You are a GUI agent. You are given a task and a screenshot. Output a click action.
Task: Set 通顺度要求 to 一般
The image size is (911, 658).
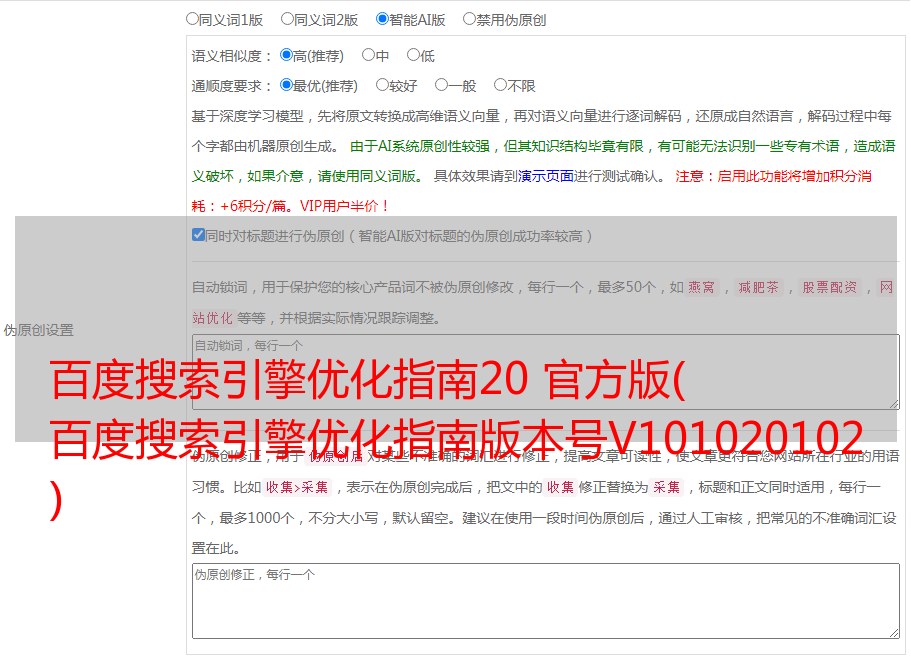(x=441, y=85)
